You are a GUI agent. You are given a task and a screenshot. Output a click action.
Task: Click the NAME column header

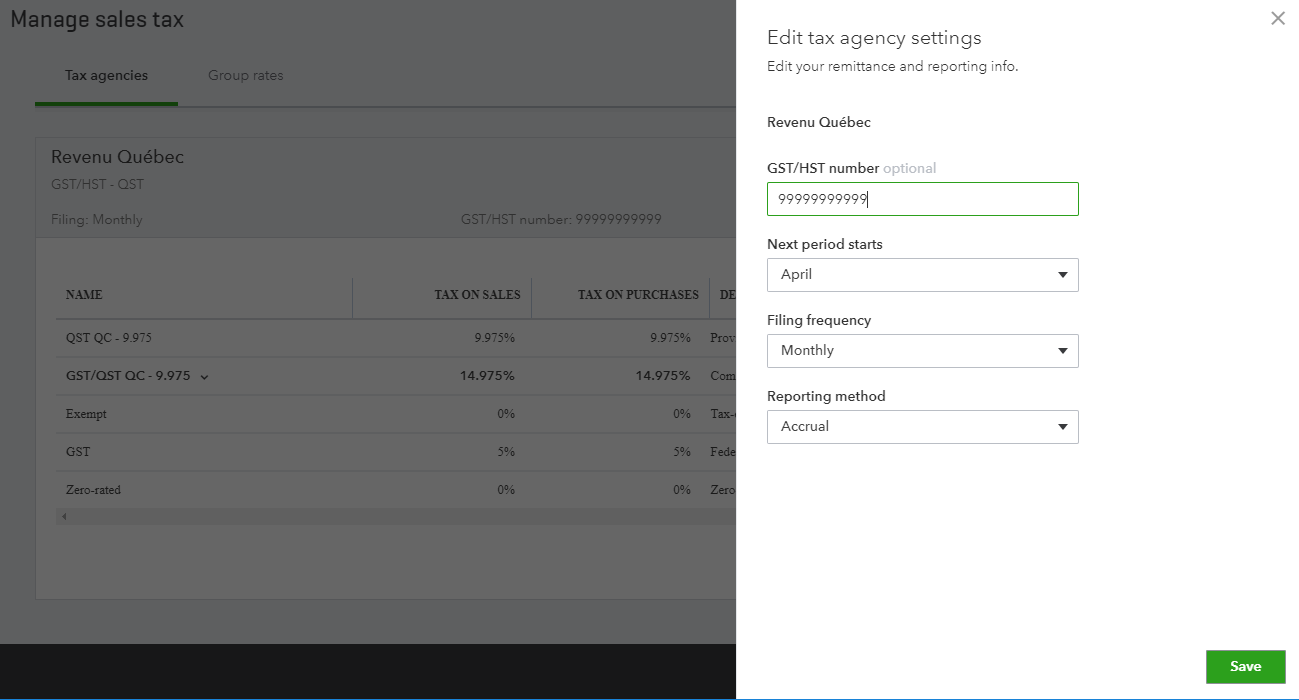tap(84, 295)
